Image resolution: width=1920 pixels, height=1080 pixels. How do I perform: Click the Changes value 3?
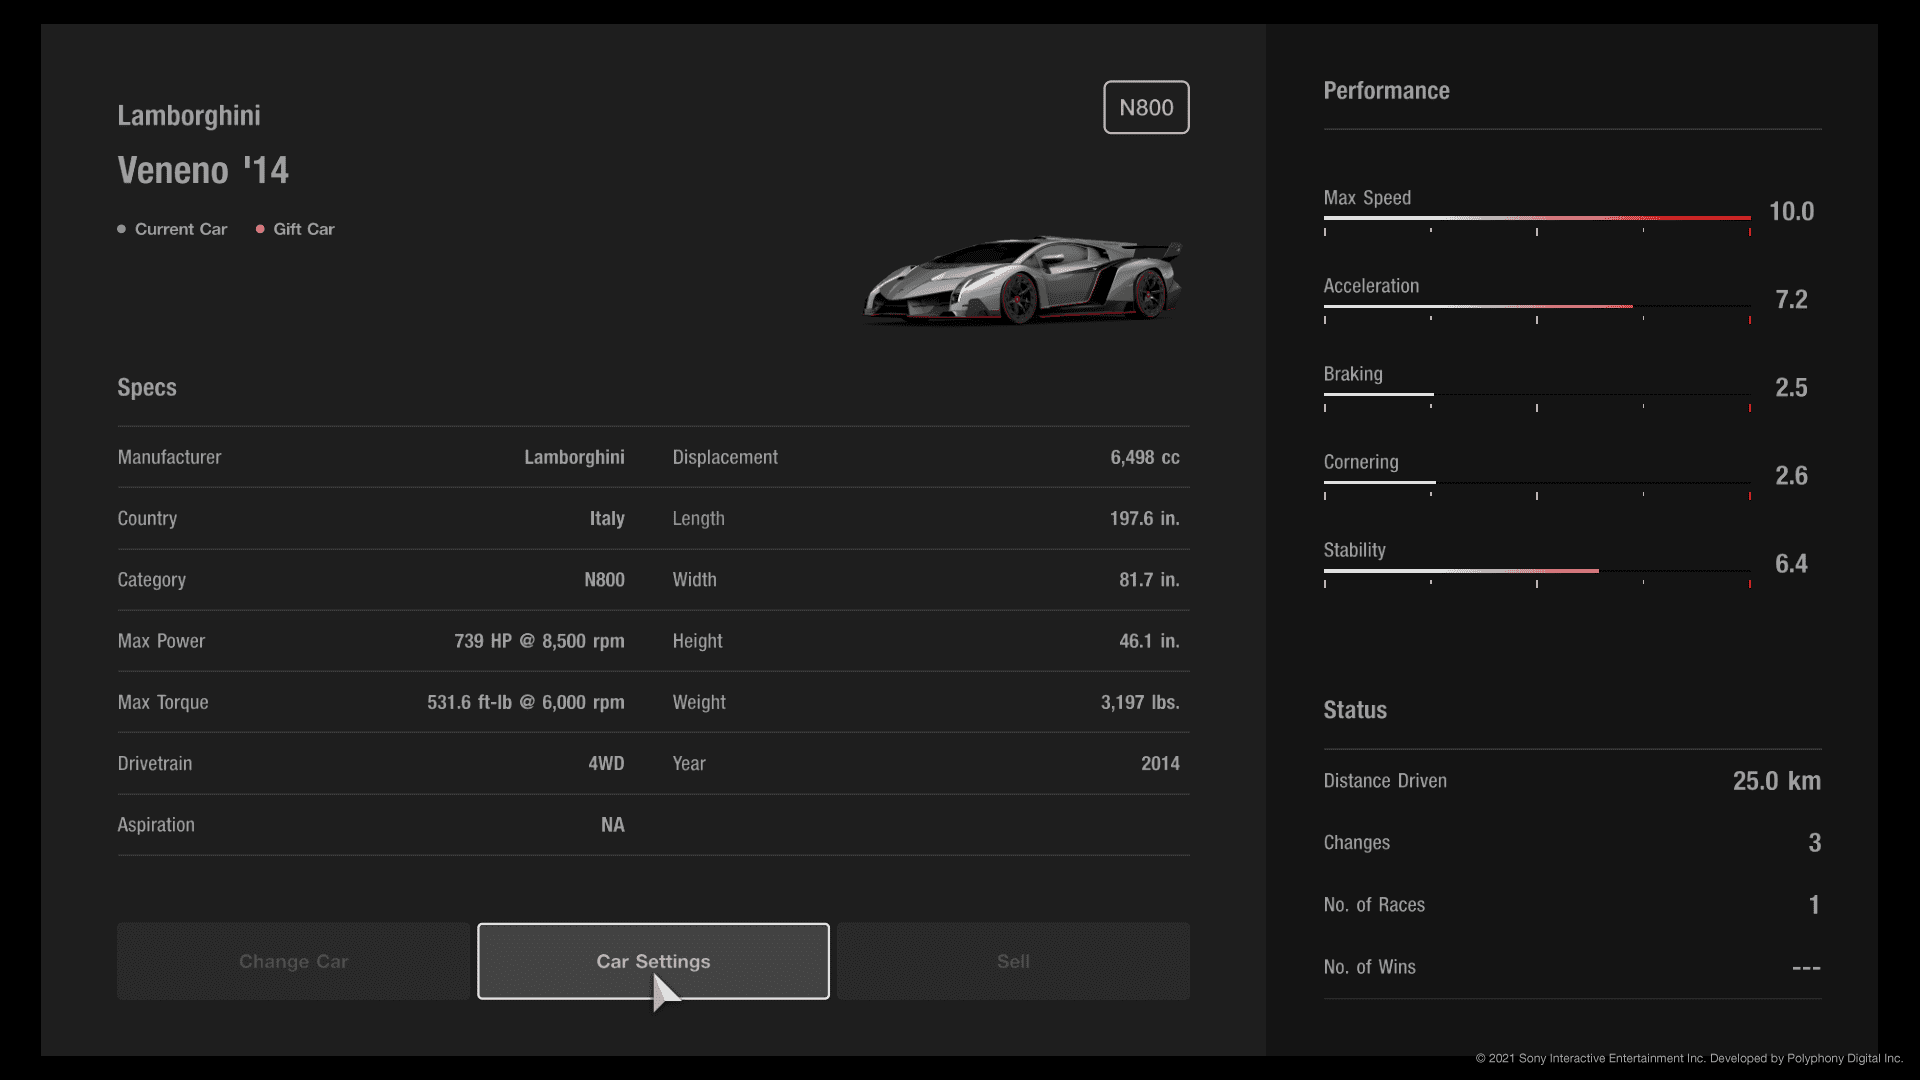click(1815, 843)
